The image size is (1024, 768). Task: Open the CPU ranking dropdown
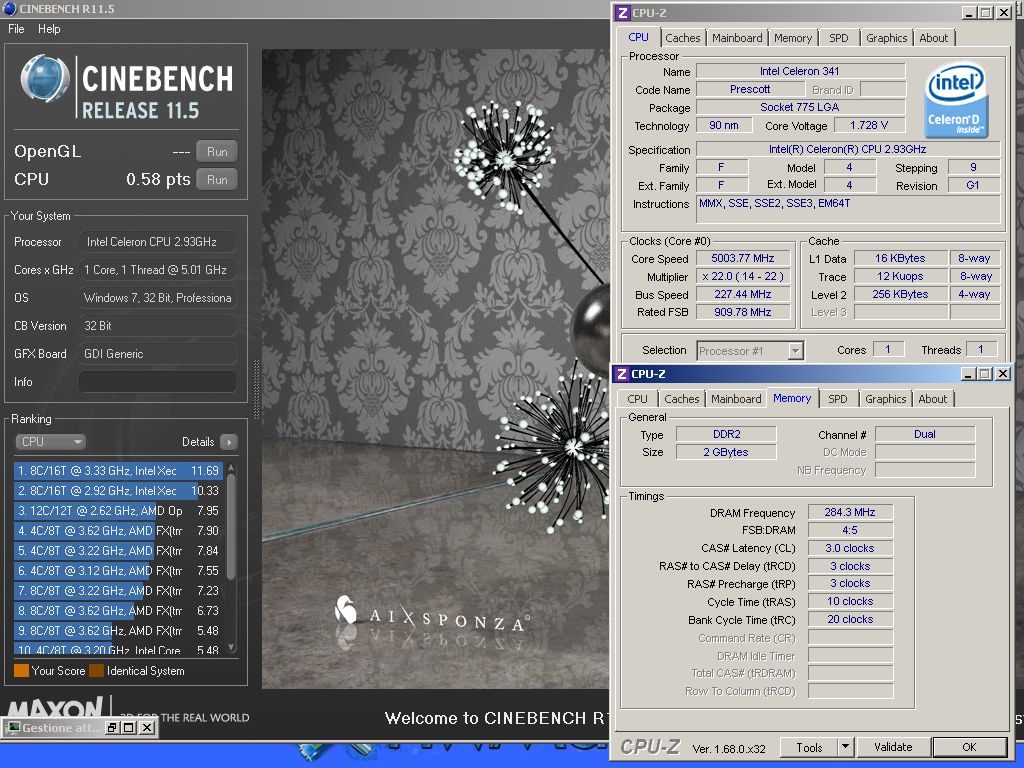click(x=50, y=441)
